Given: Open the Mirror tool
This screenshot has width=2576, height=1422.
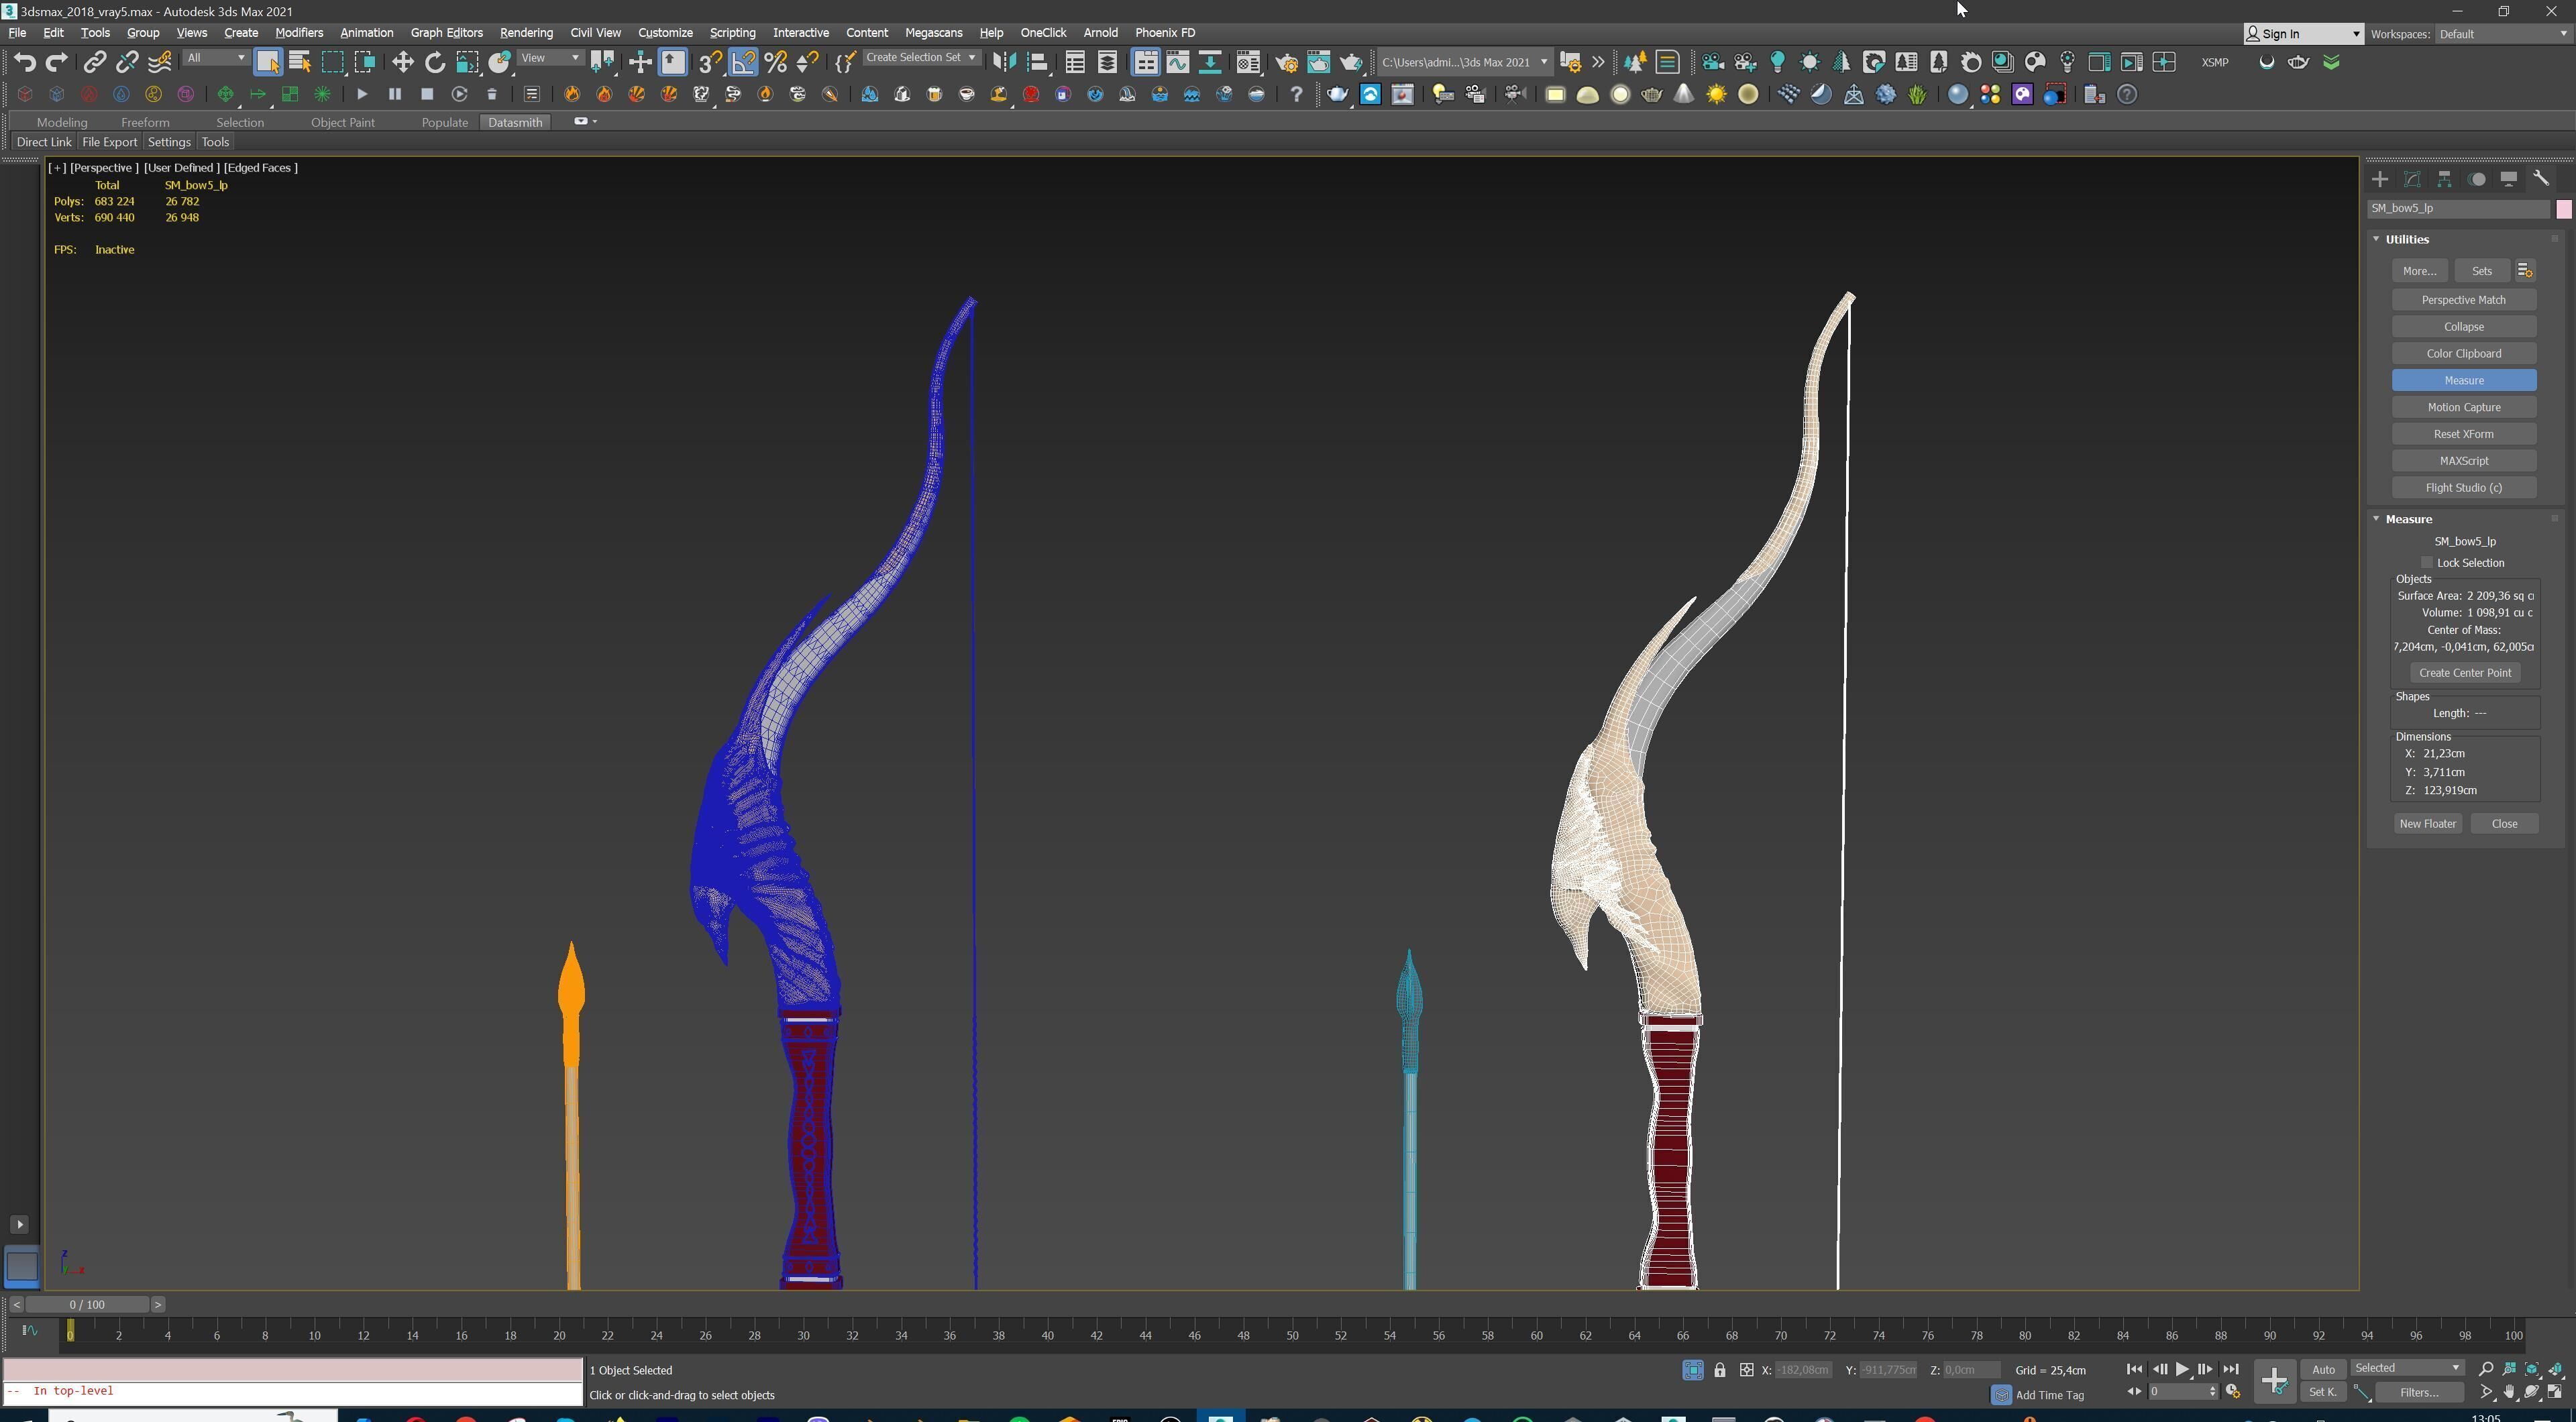Looking at the screenshot, I should coord(1004,62).
